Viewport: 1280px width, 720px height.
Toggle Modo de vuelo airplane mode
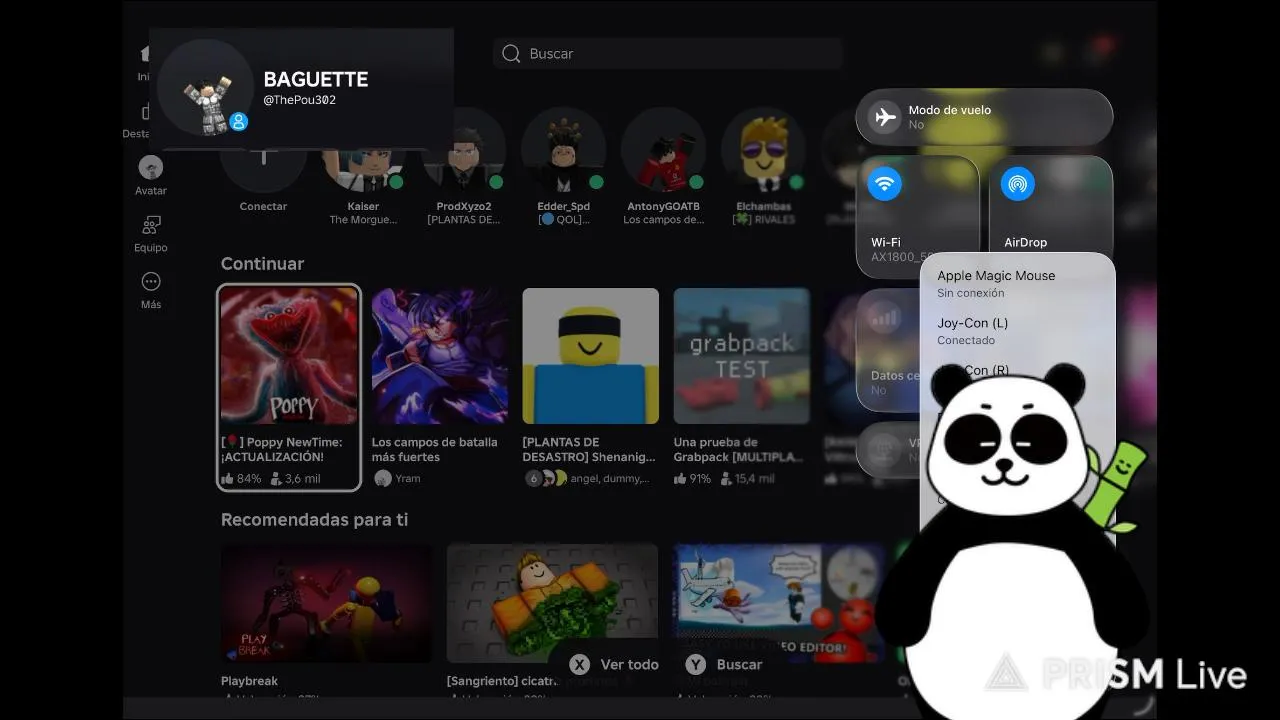(984, 117)
